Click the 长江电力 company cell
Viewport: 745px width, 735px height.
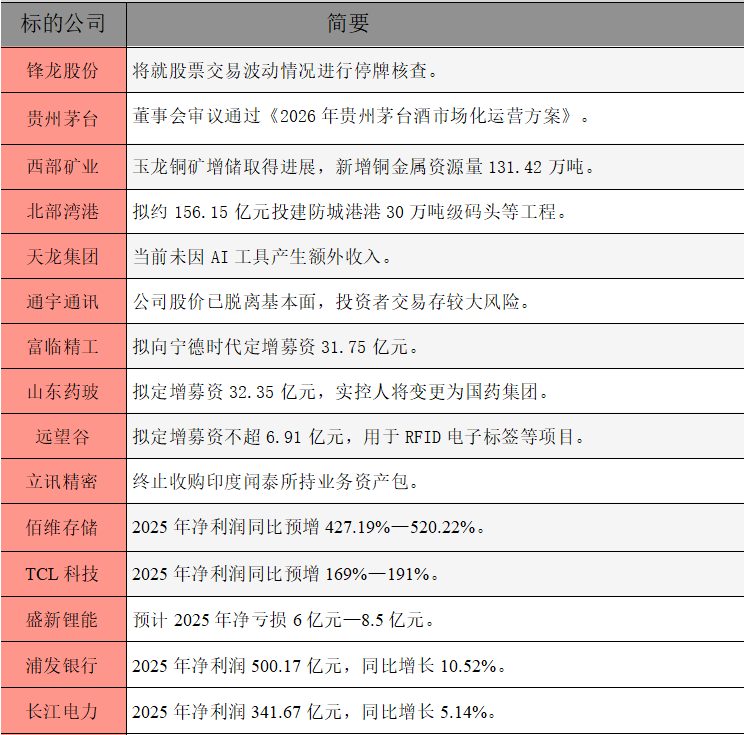63,712
